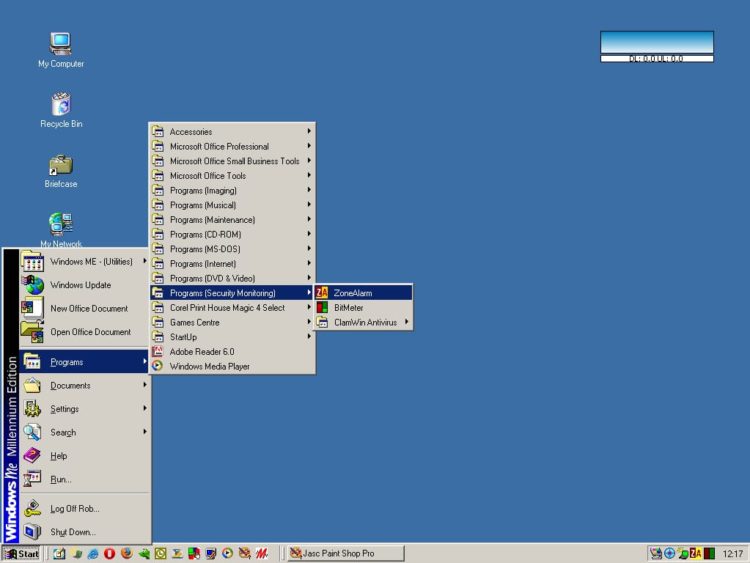Launch Opera from the quick launch bar
The height and width of the screenshot is (563, 750).
[x=109, y=553]
